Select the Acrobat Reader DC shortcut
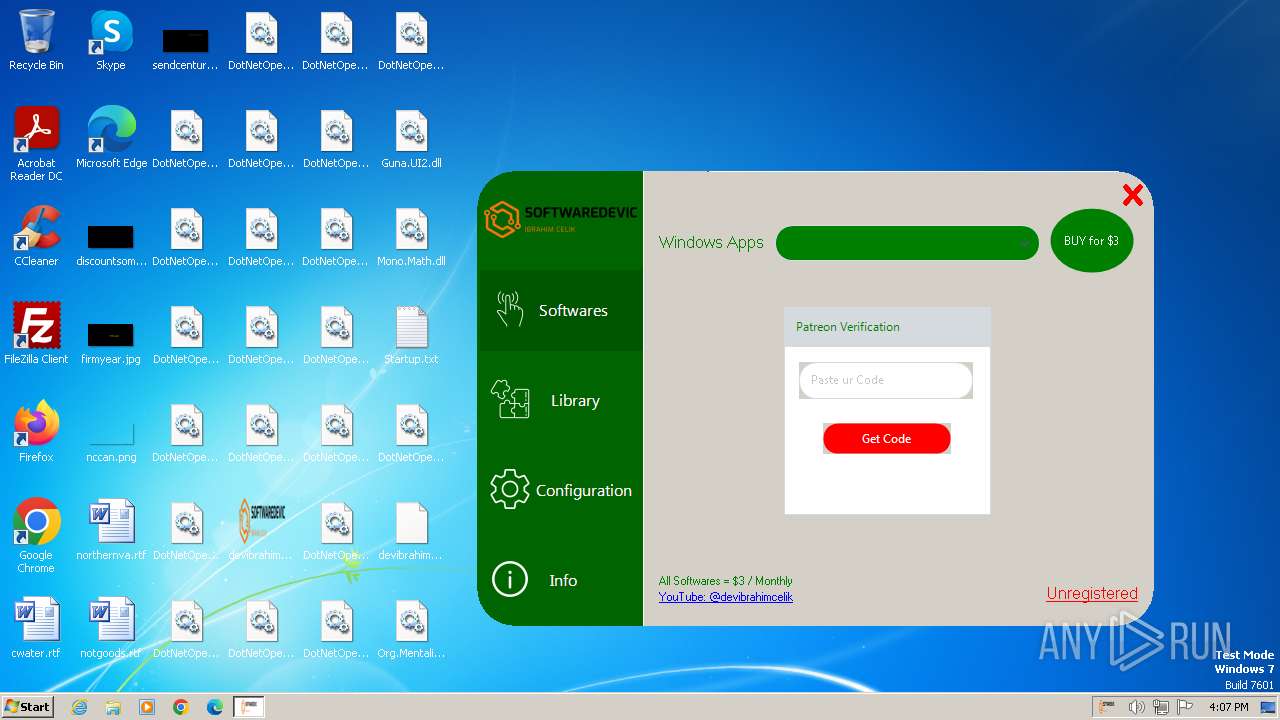Viewport: 1280px width, 720px height. (36, 144)
